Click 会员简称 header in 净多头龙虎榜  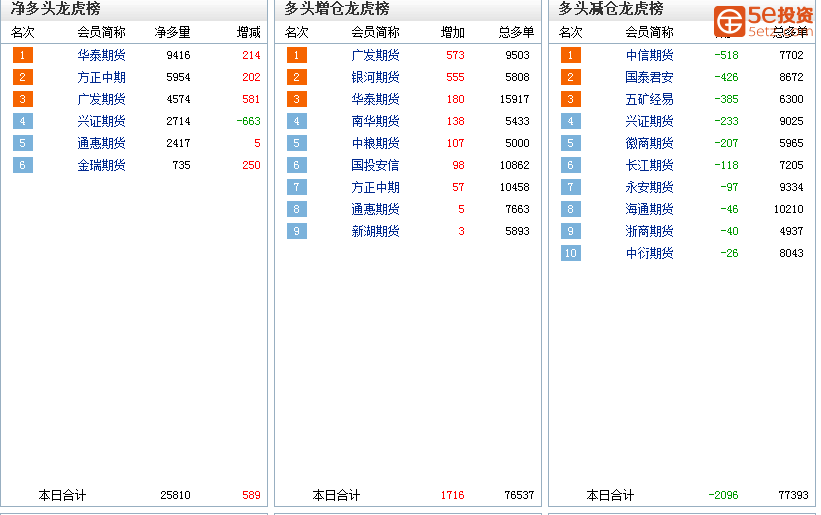click(101, 32)
